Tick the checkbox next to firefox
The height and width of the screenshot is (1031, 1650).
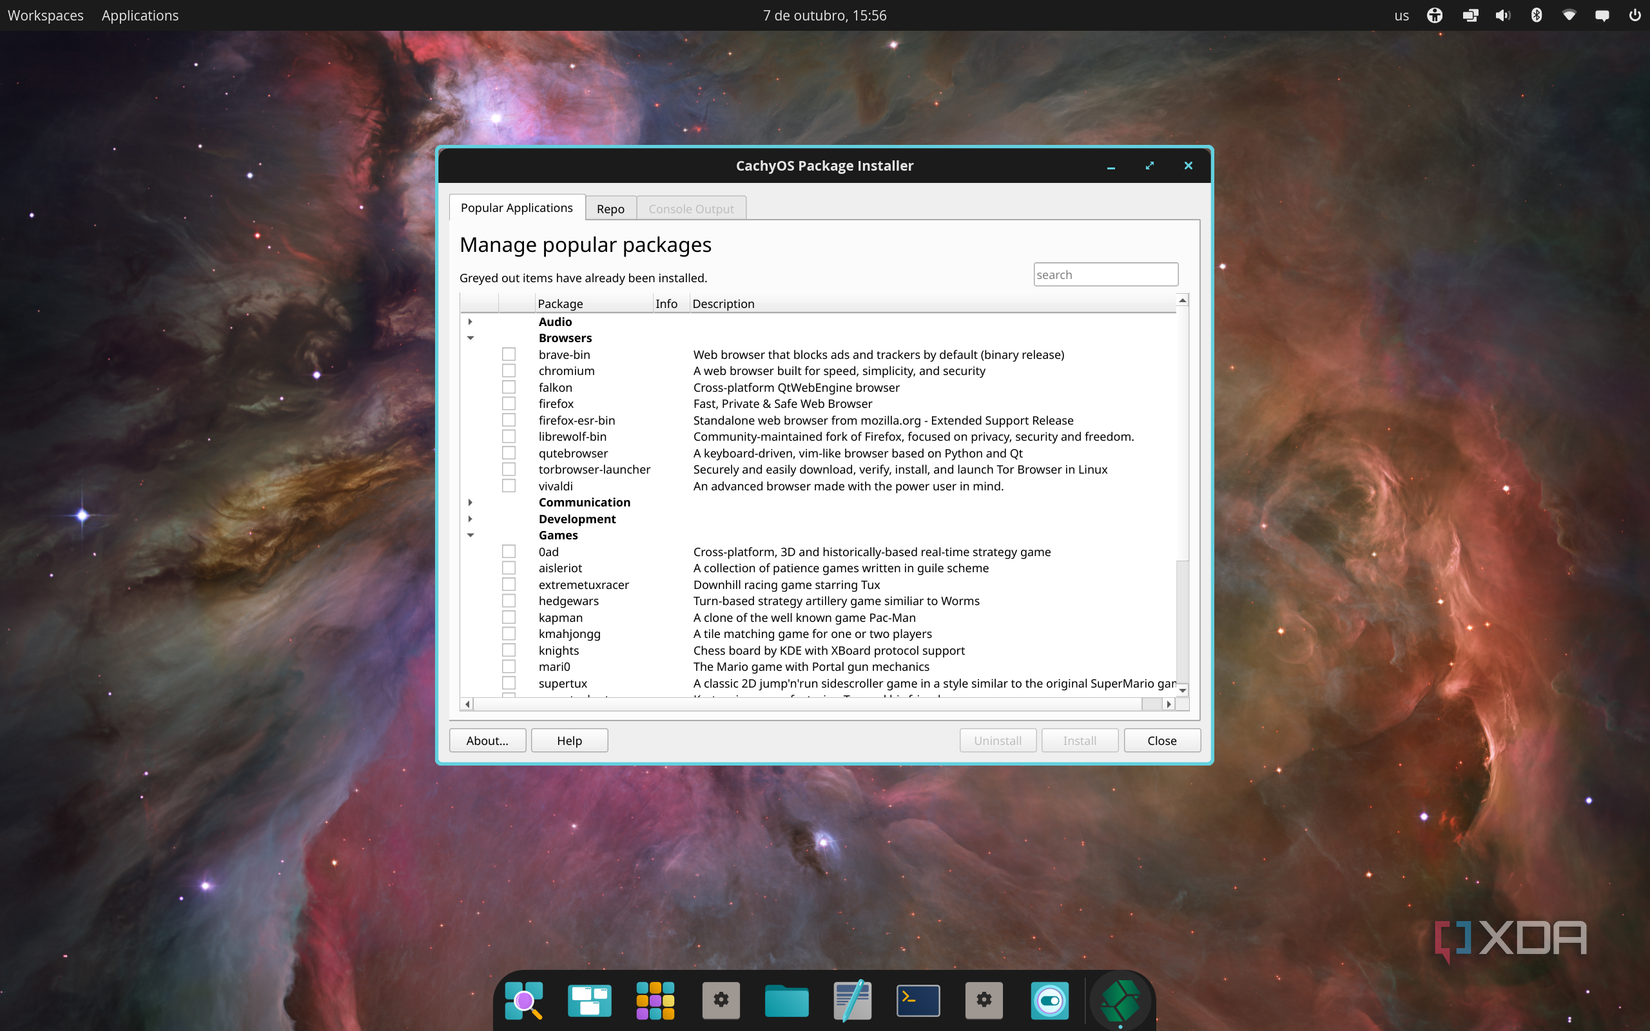pyautogui.click(x=509, y=403)
